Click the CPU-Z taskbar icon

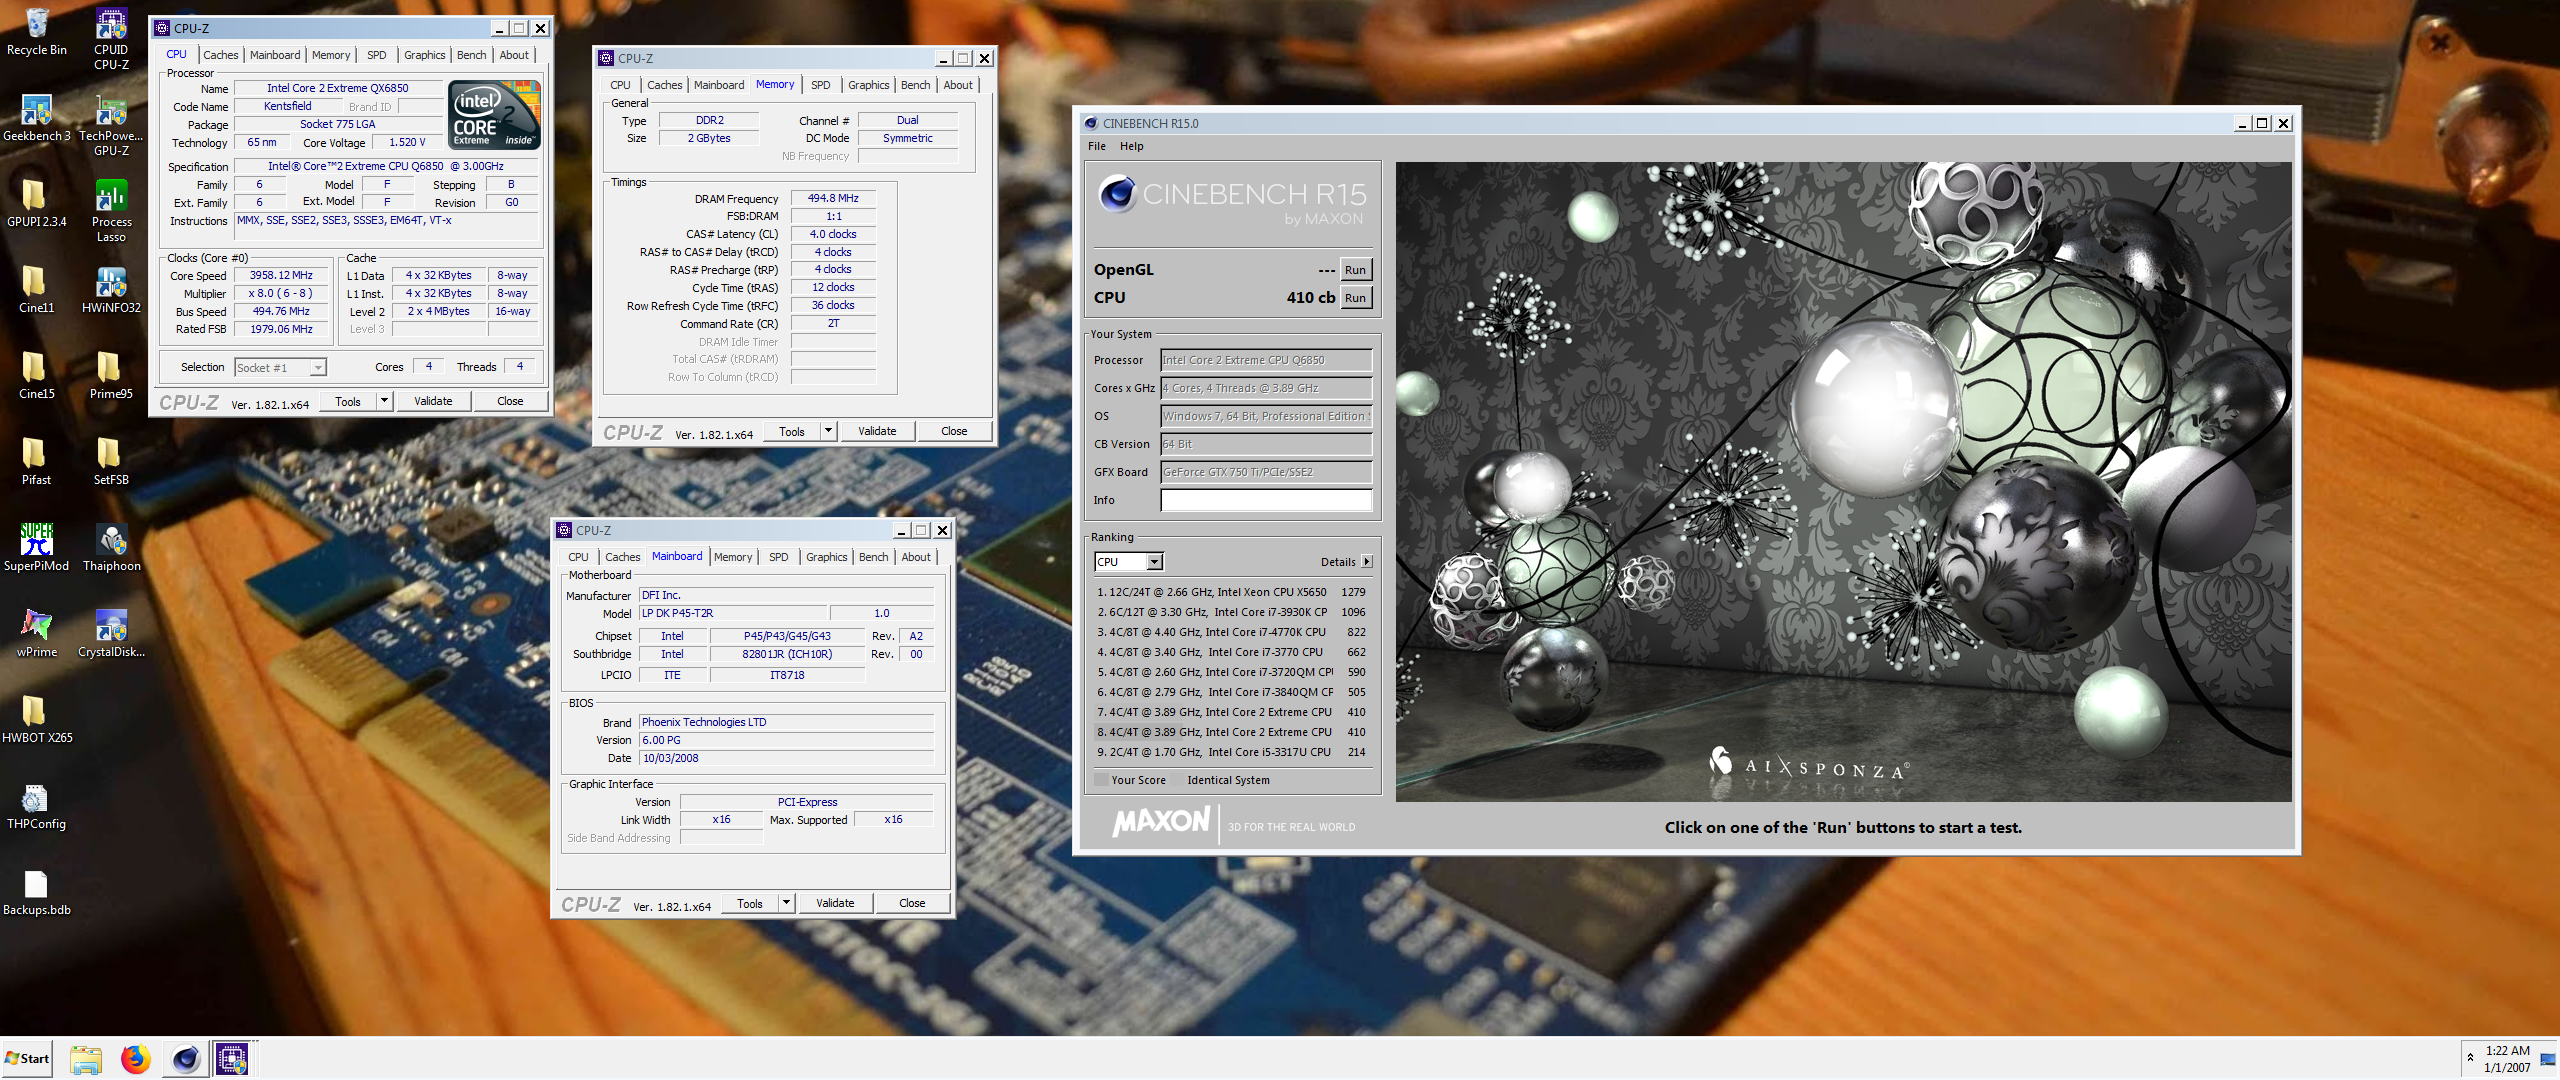point(233,1059)
